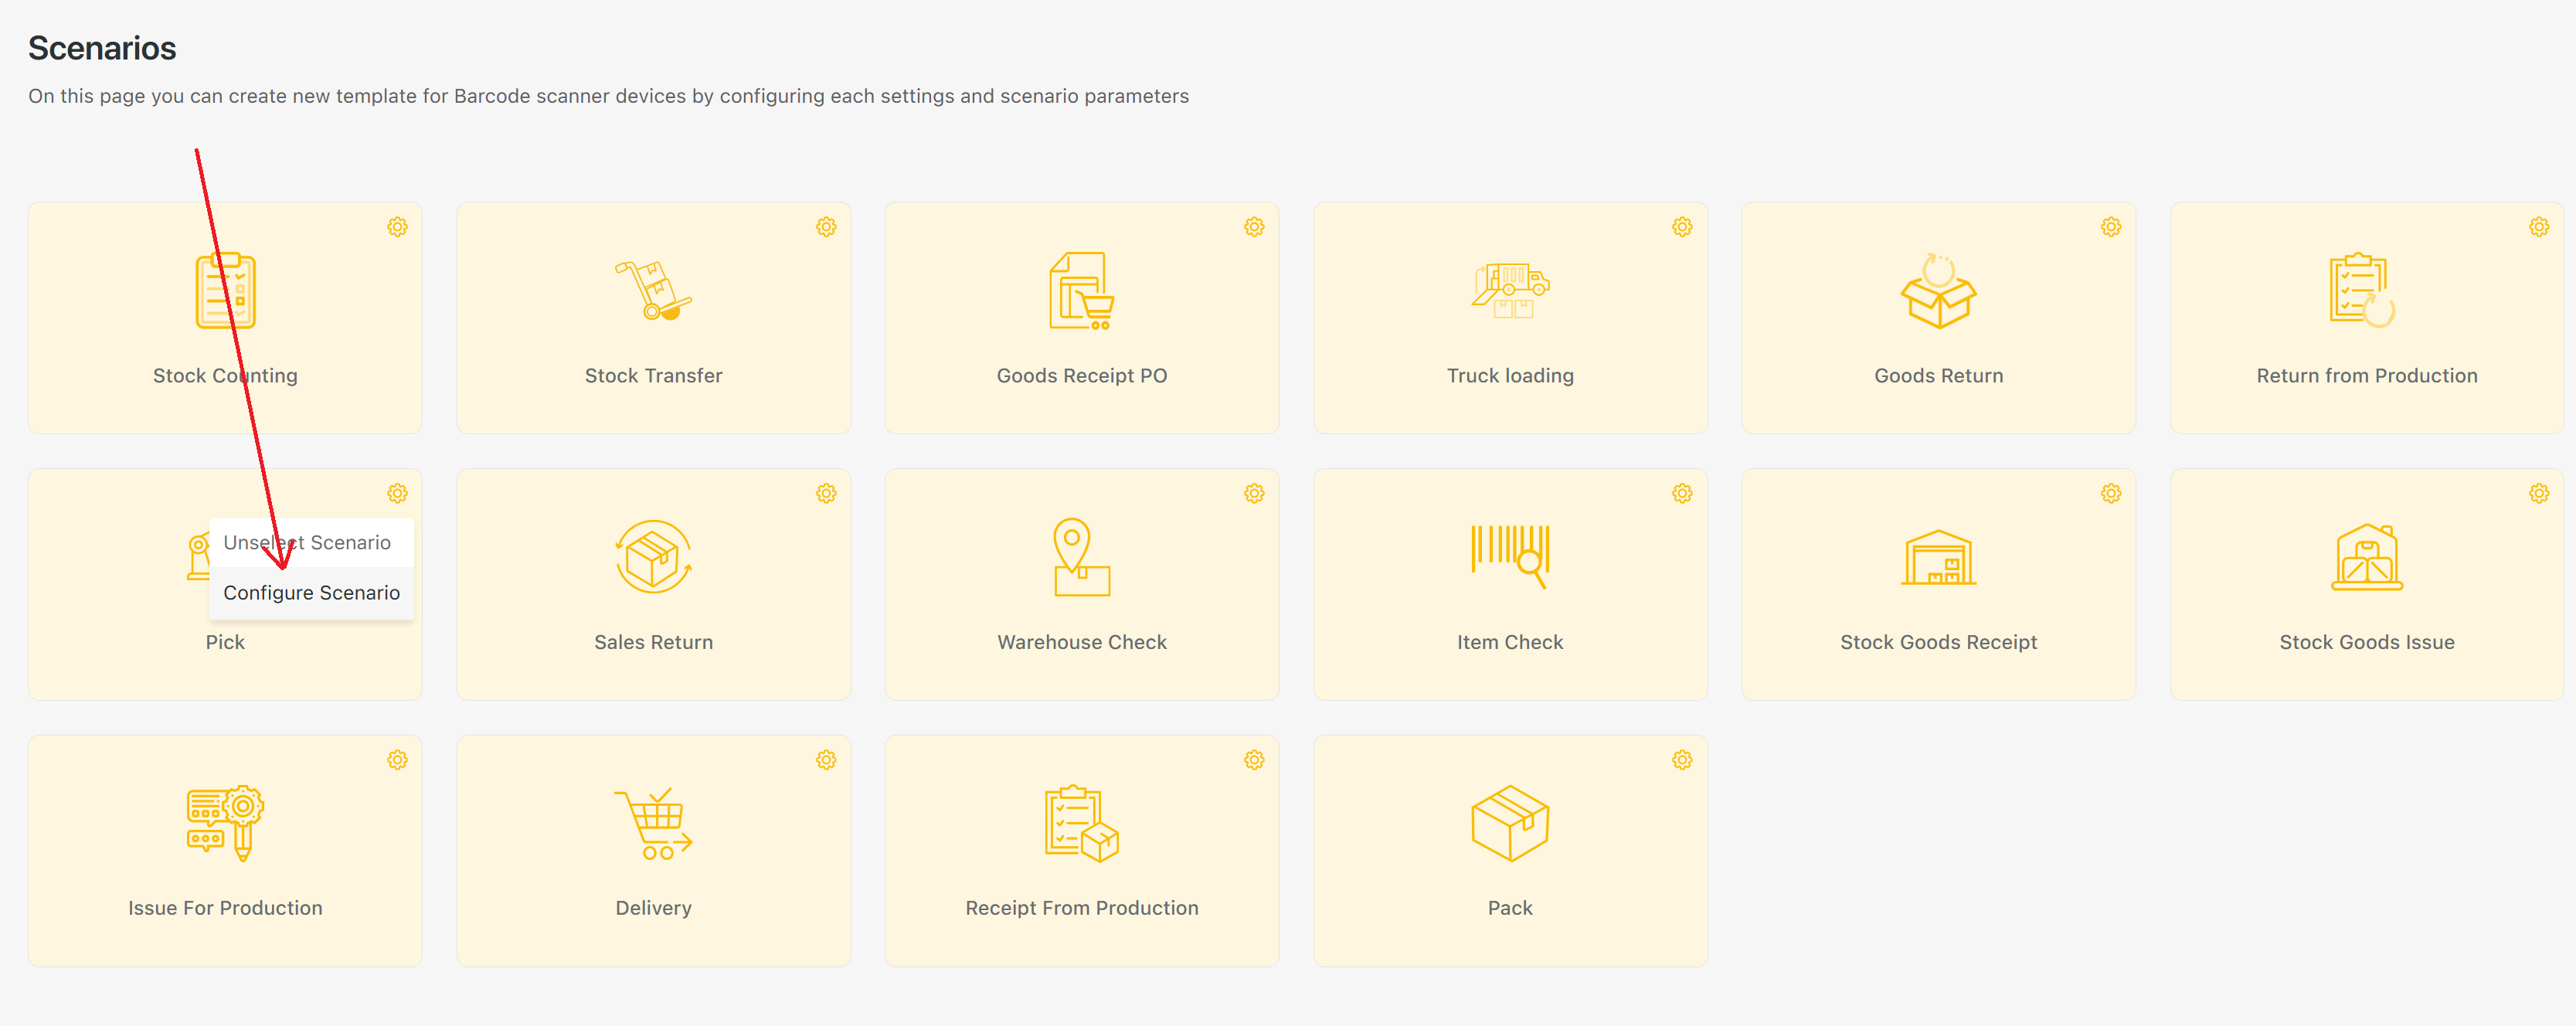Click the Pack box icon

coord(1509,823)
